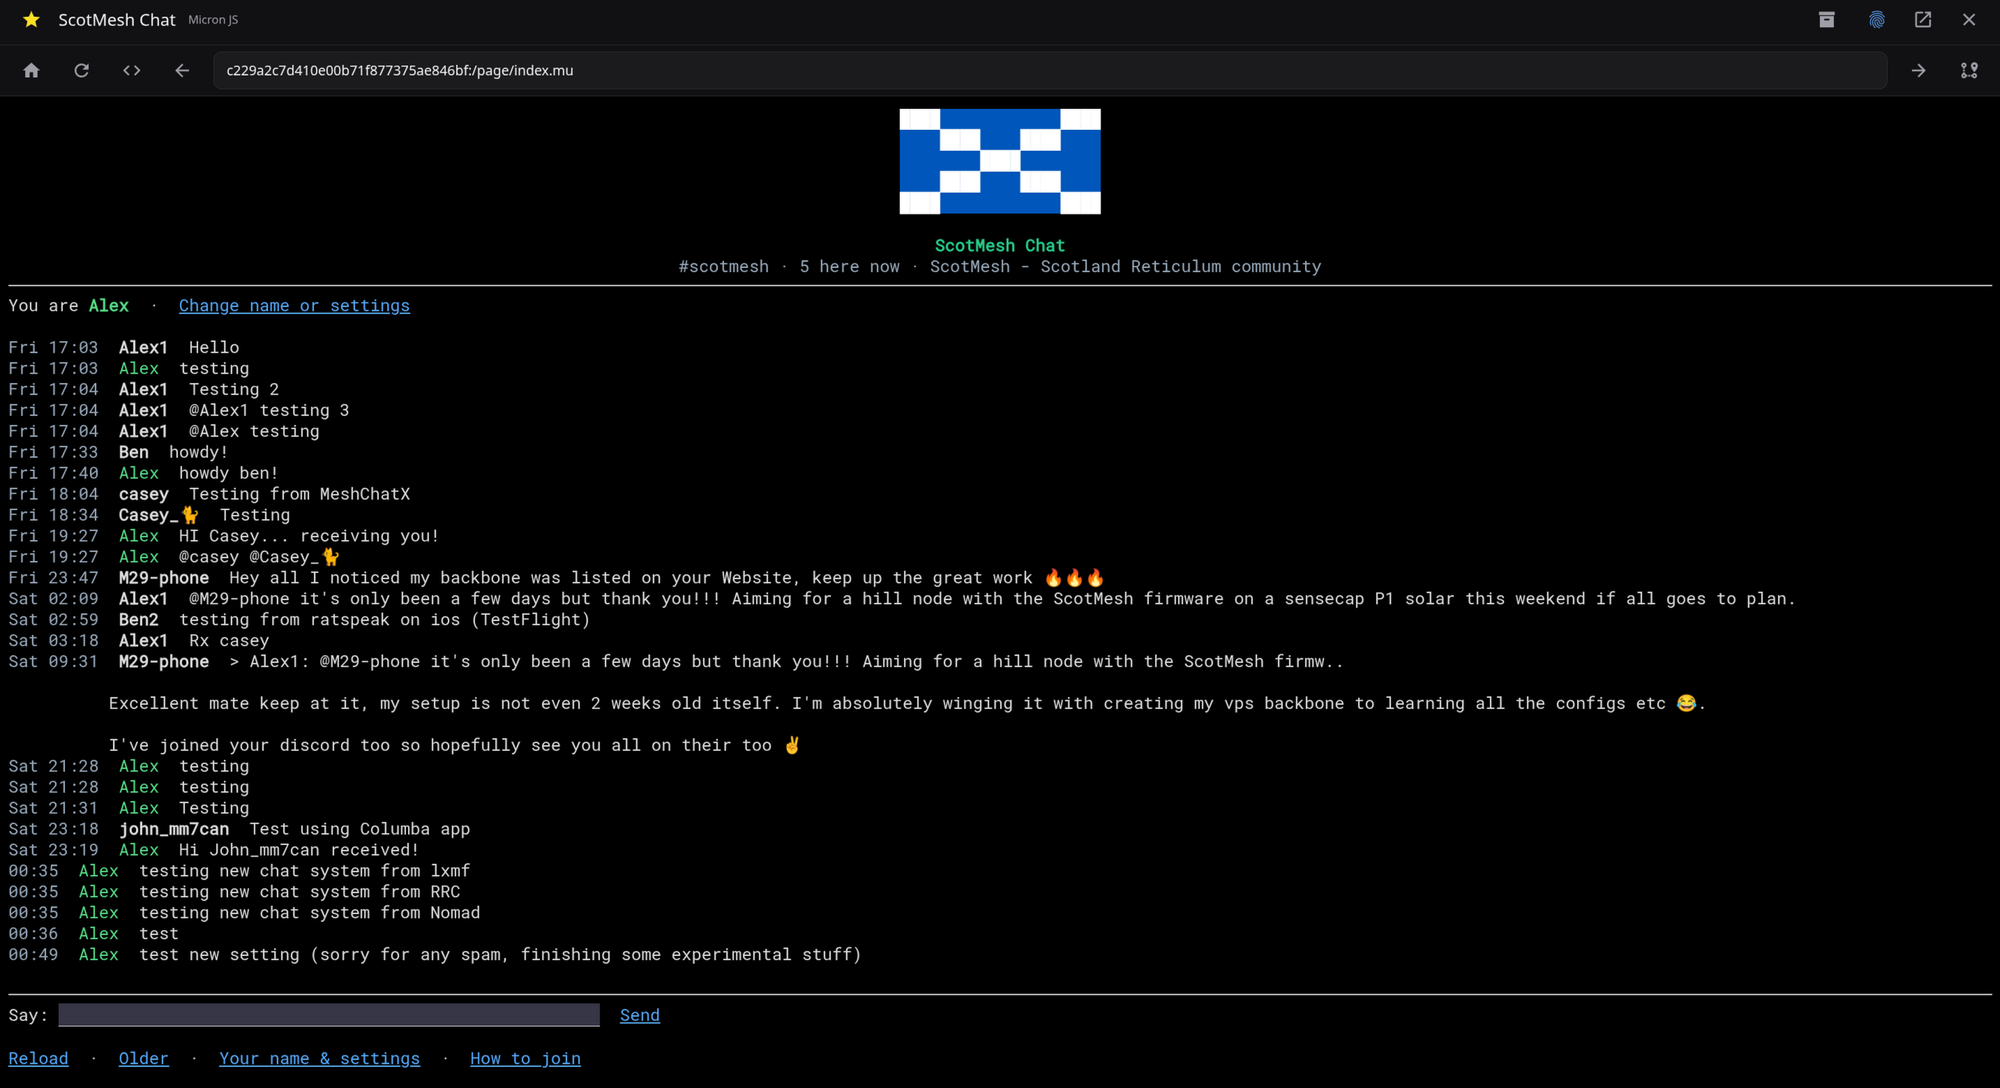This screenshot has height=1088, width=2000.
Task: Click the favorite star icon
Action: click(x=31, y=20)
